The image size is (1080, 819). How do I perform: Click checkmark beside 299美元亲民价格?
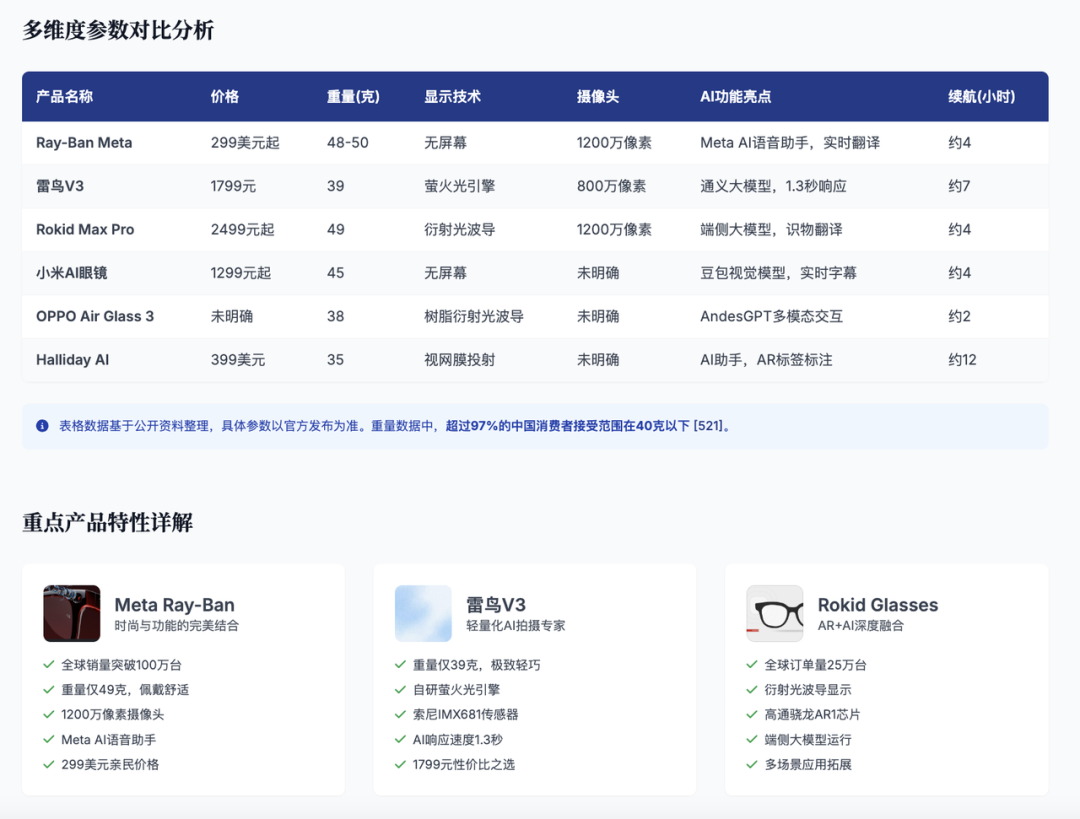tap(49, 764)
